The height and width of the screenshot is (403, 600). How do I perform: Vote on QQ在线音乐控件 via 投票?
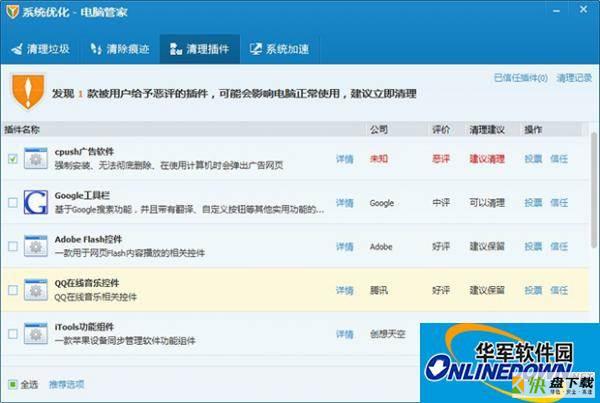(x=533, y=290)
